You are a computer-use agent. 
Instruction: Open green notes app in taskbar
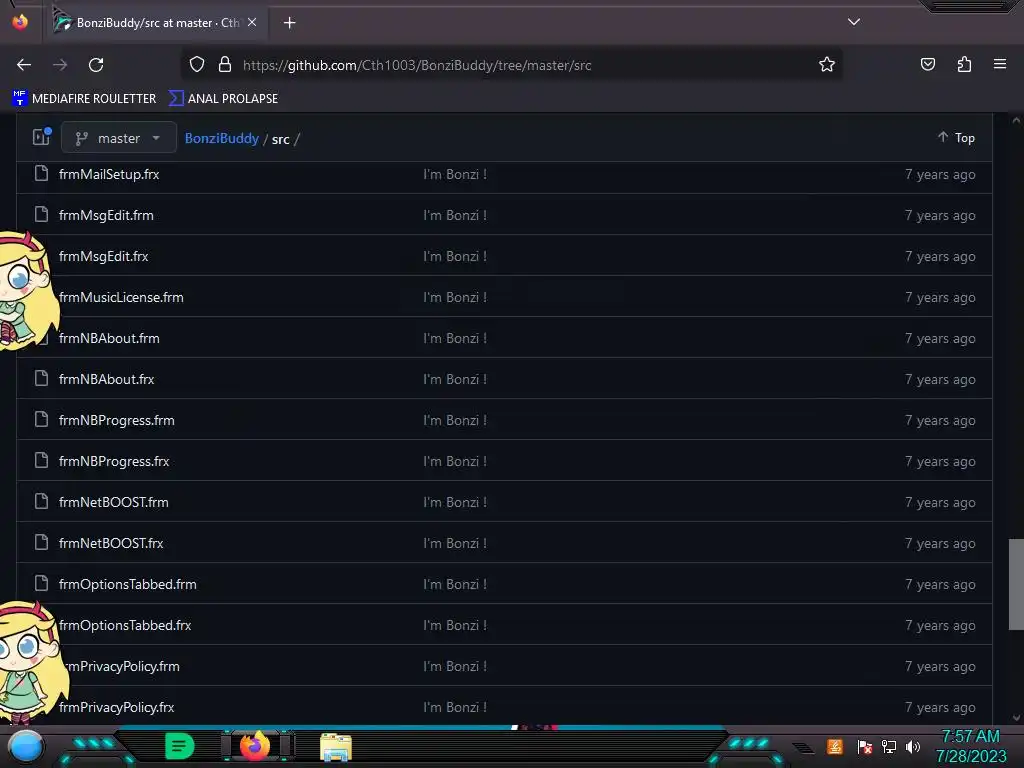pos(180,746)
